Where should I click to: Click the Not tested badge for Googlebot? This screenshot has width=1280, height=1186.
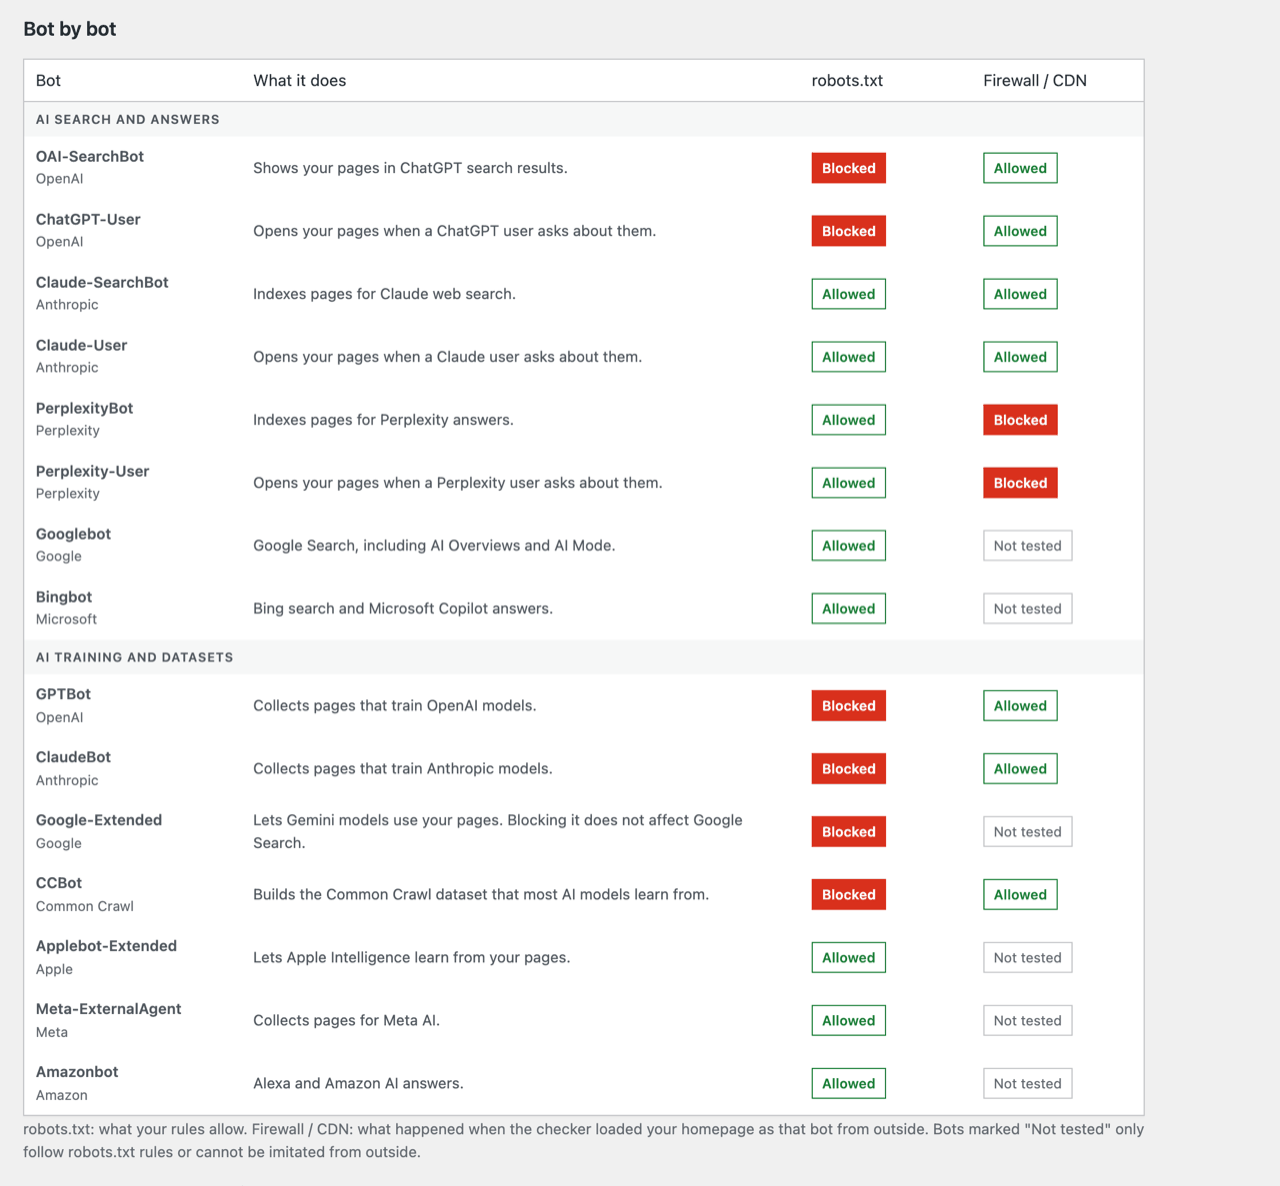tap(1028, 546)
